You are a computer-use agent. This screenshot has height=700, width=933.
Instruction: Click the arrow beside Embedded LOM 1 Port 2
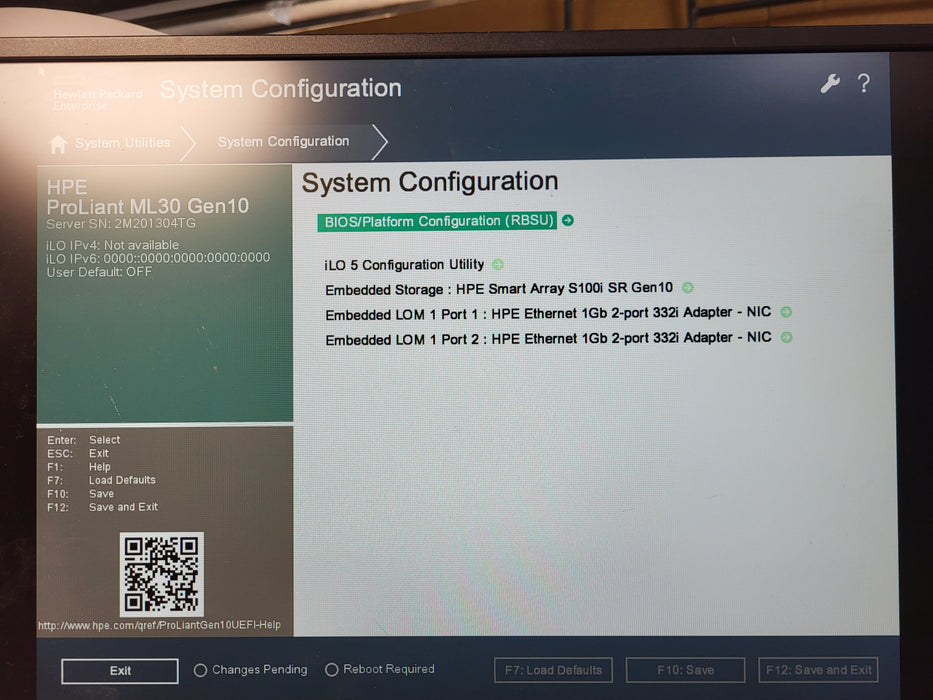tap(784, 338)
